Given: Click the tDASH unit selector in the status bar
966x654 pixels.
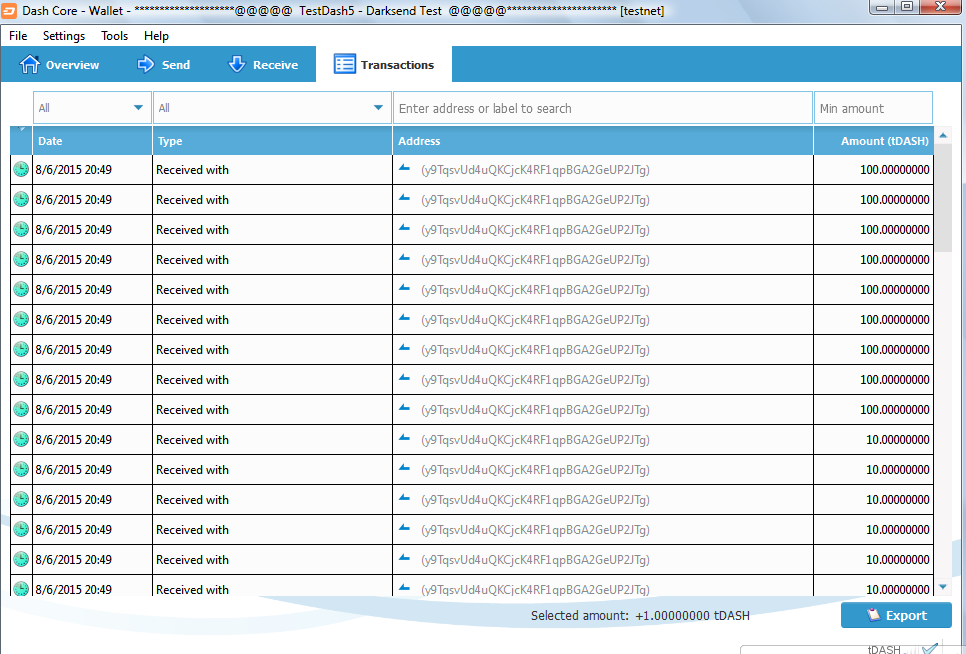Looking at the screenshot, I should [884, 649].
